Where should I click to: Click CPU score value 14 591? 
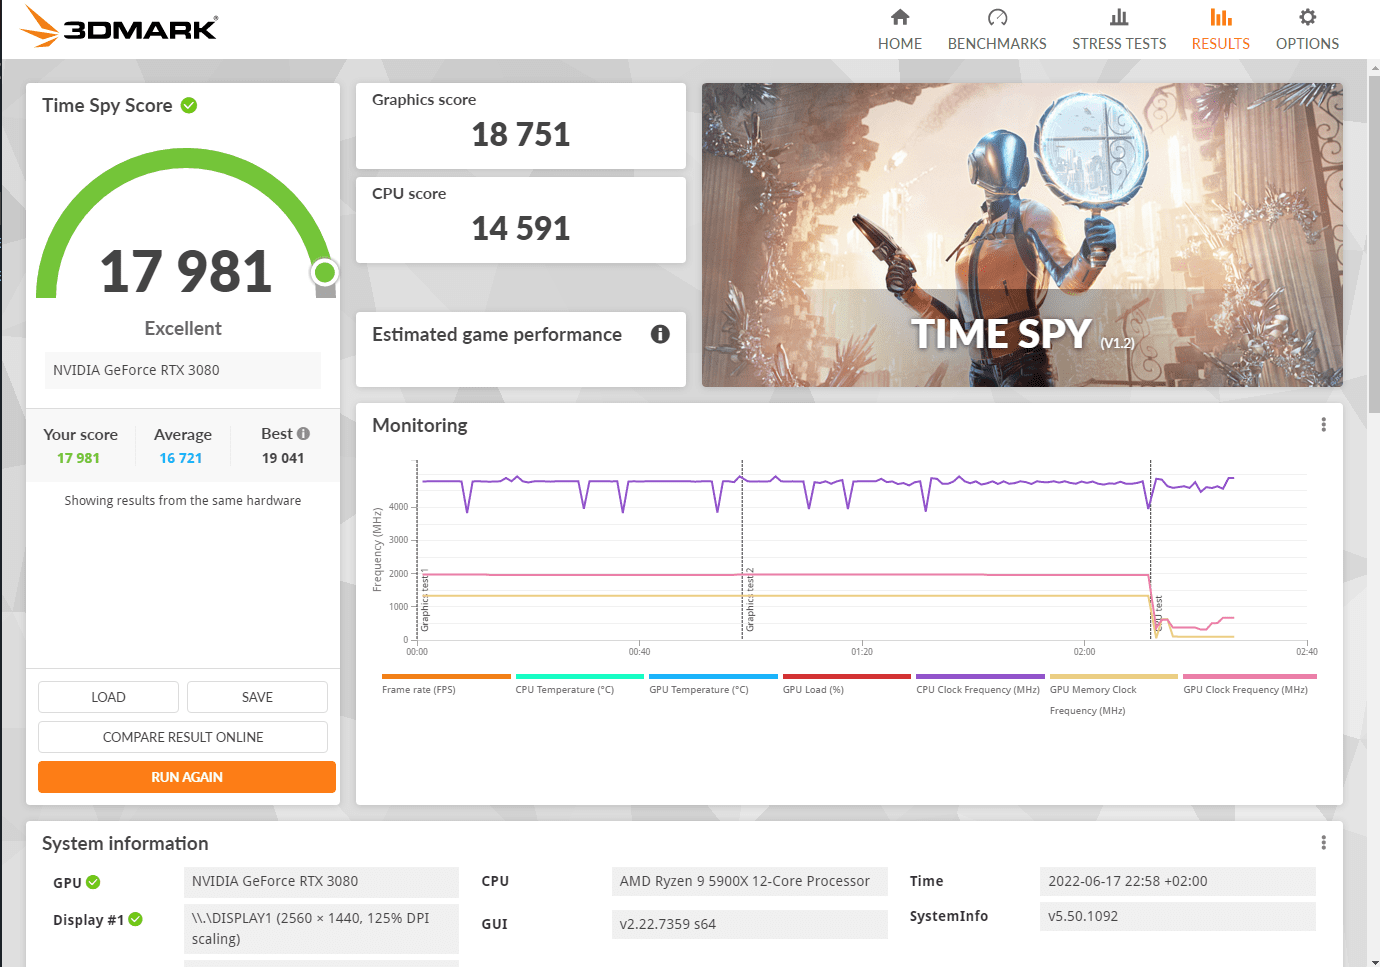[521, 229]
